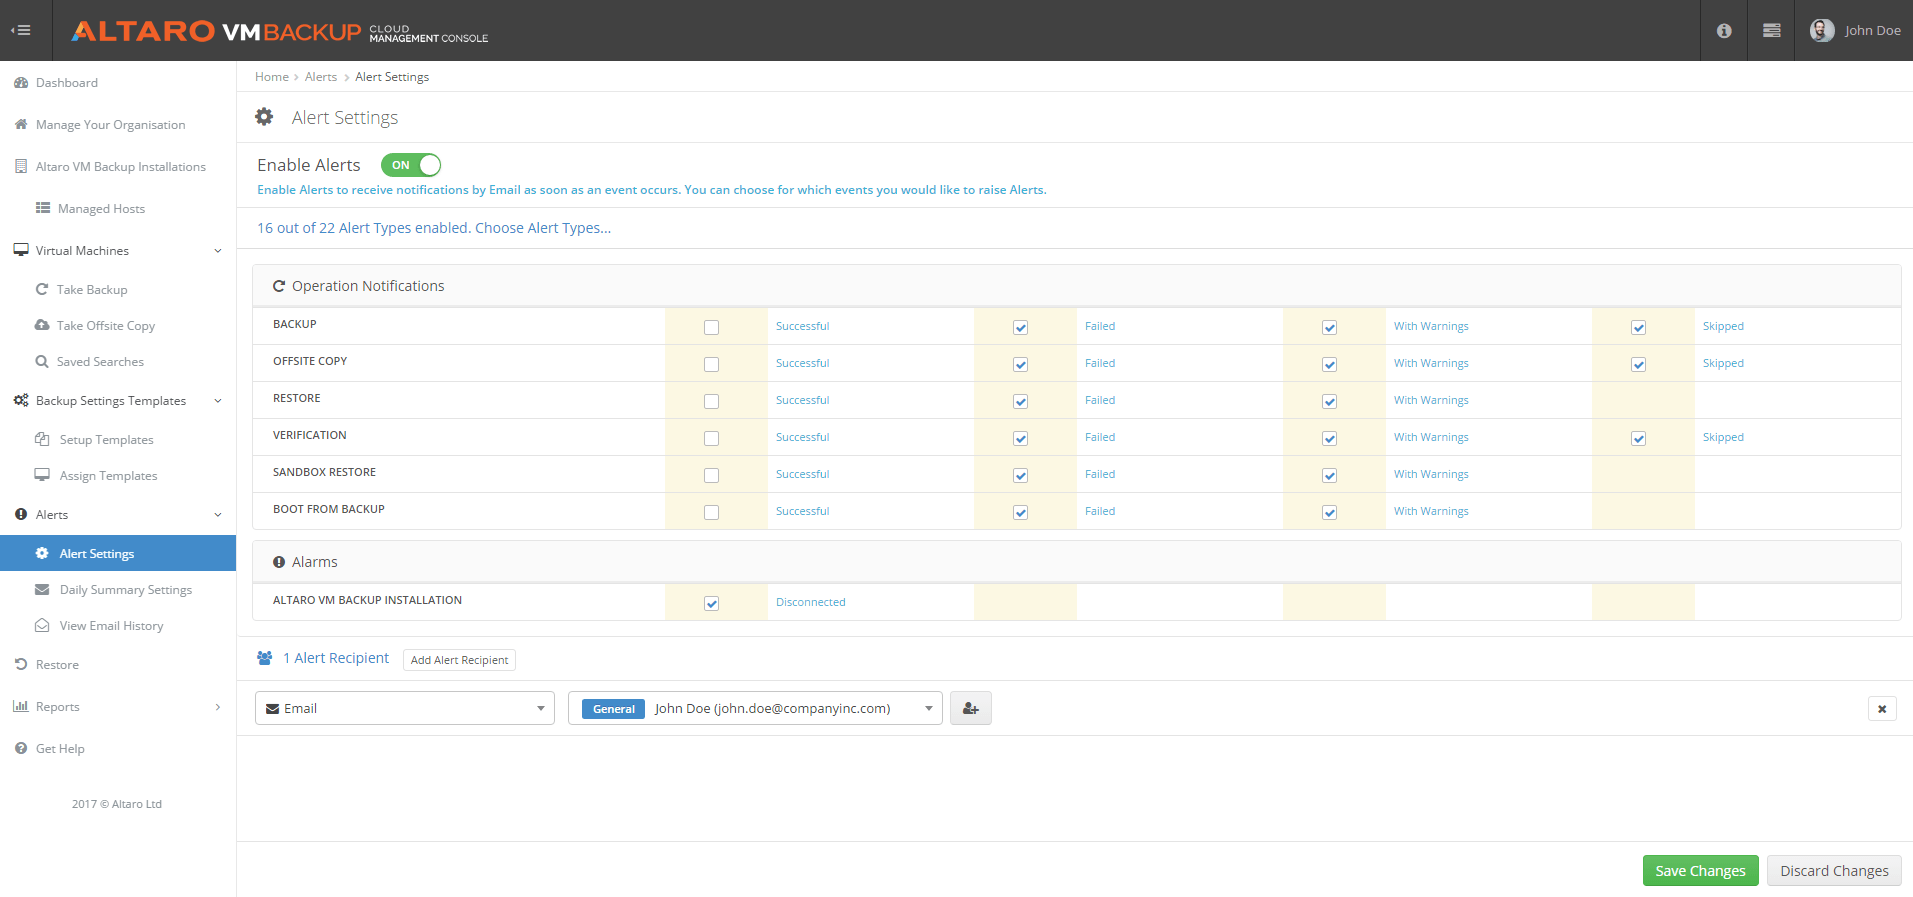This screenshot has height=897, width=1913.
Task: Click Alert Recipient group icon
Action: [264, 658]
